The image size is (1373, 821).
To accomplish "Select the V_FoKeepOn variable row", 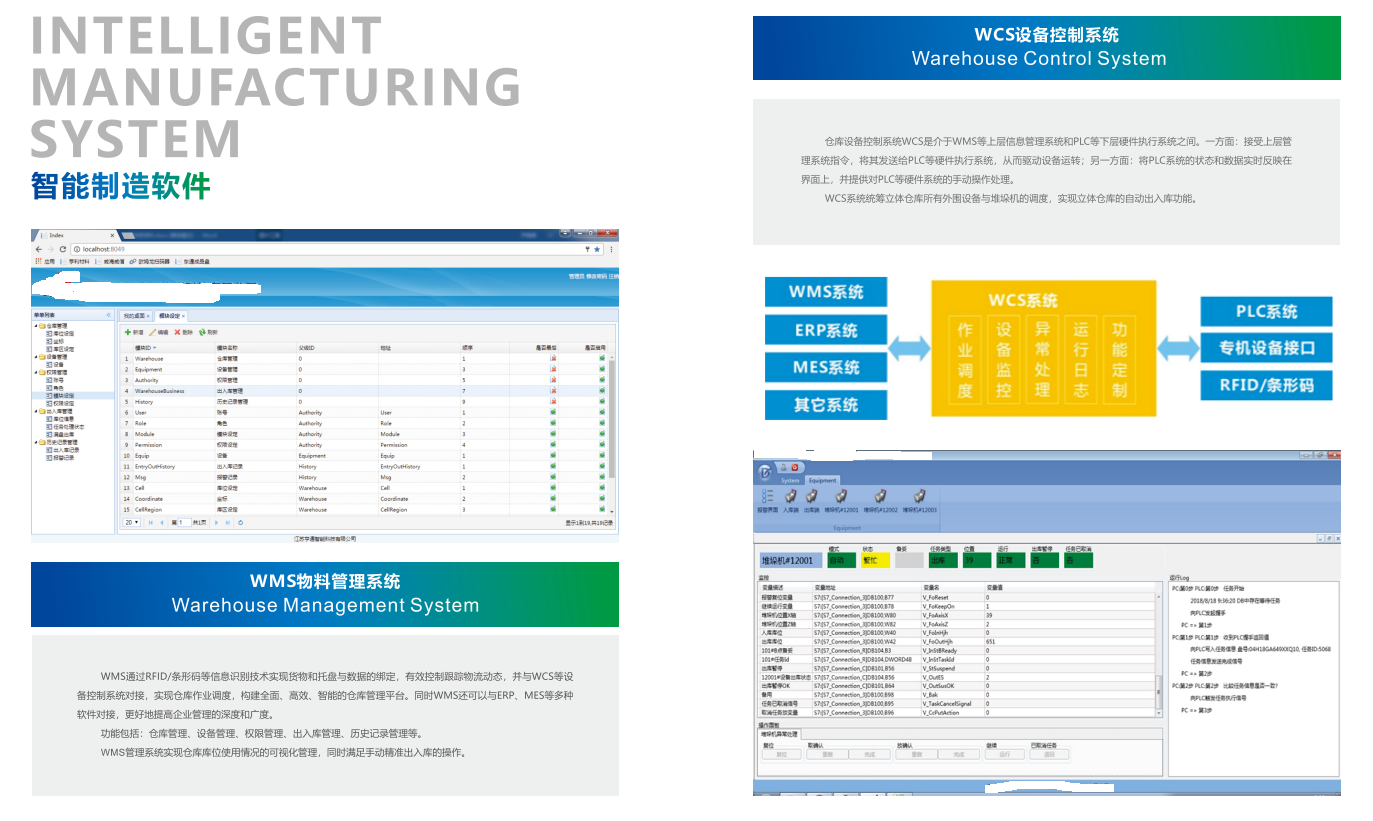I will click(957, 606).
